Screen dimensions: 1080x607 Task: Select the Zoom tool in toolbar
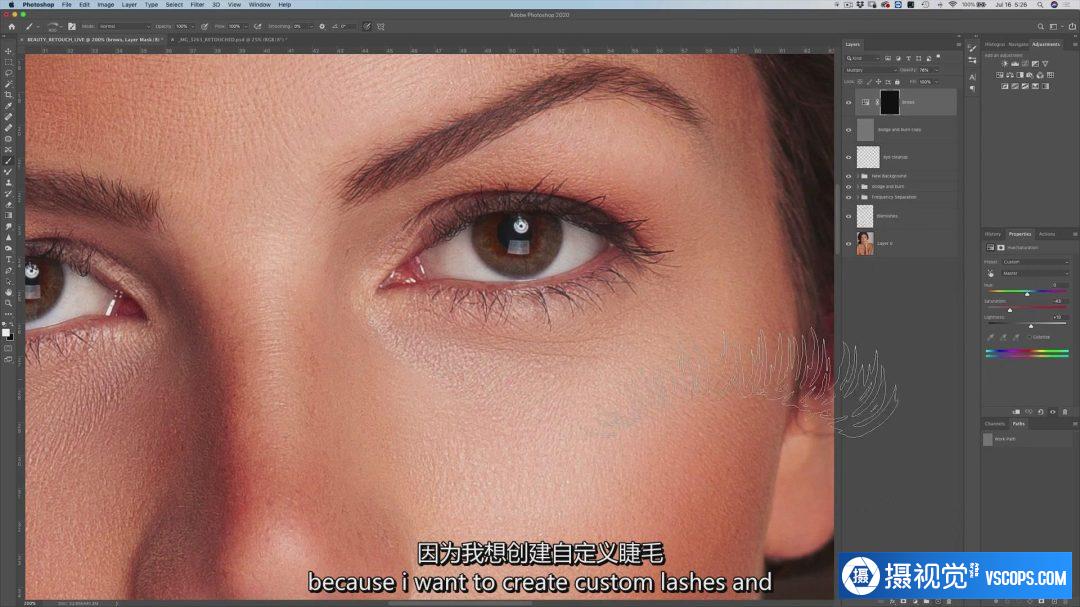pyautogui.click(x=8, y=303)
